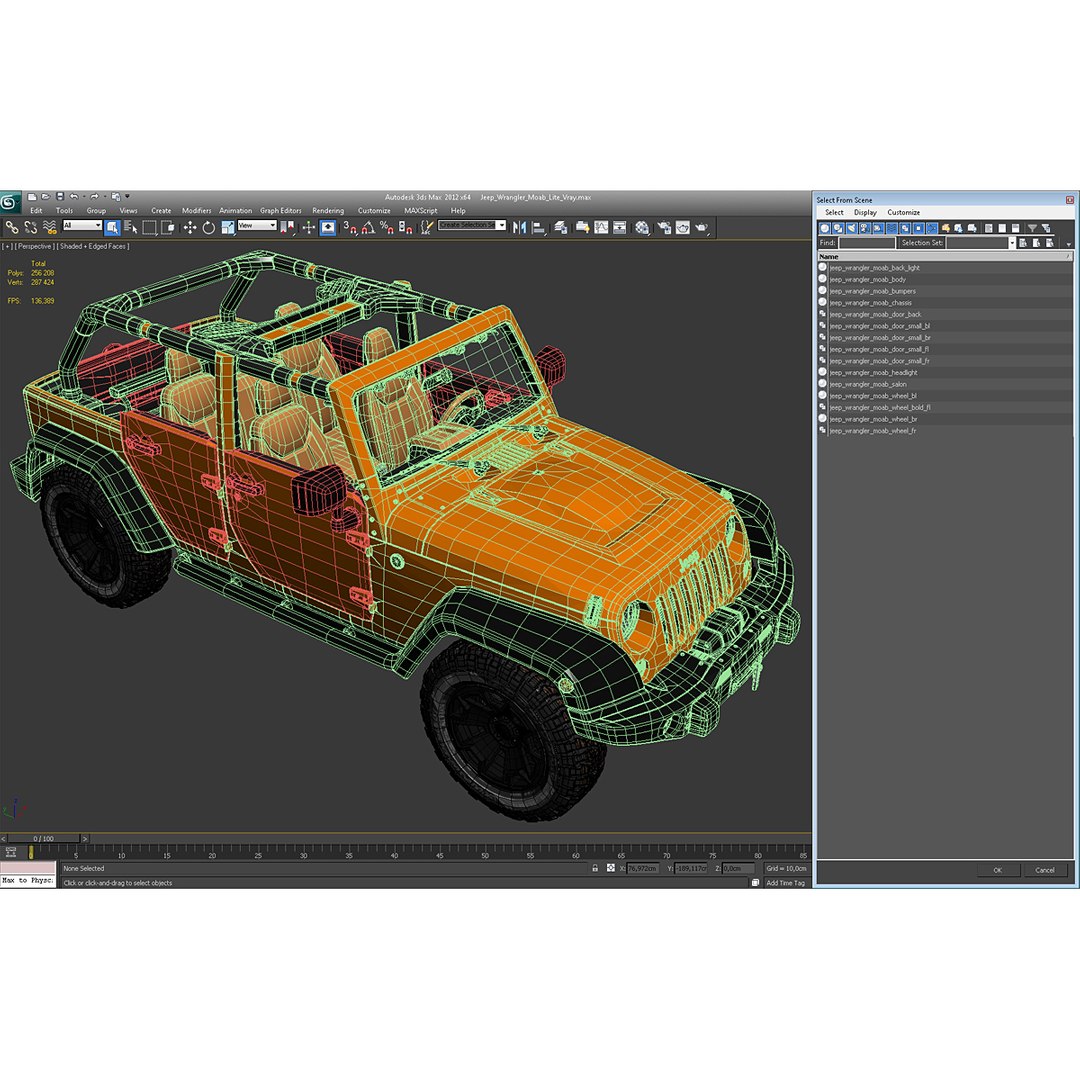Open the Material Editor

point(642,227)
